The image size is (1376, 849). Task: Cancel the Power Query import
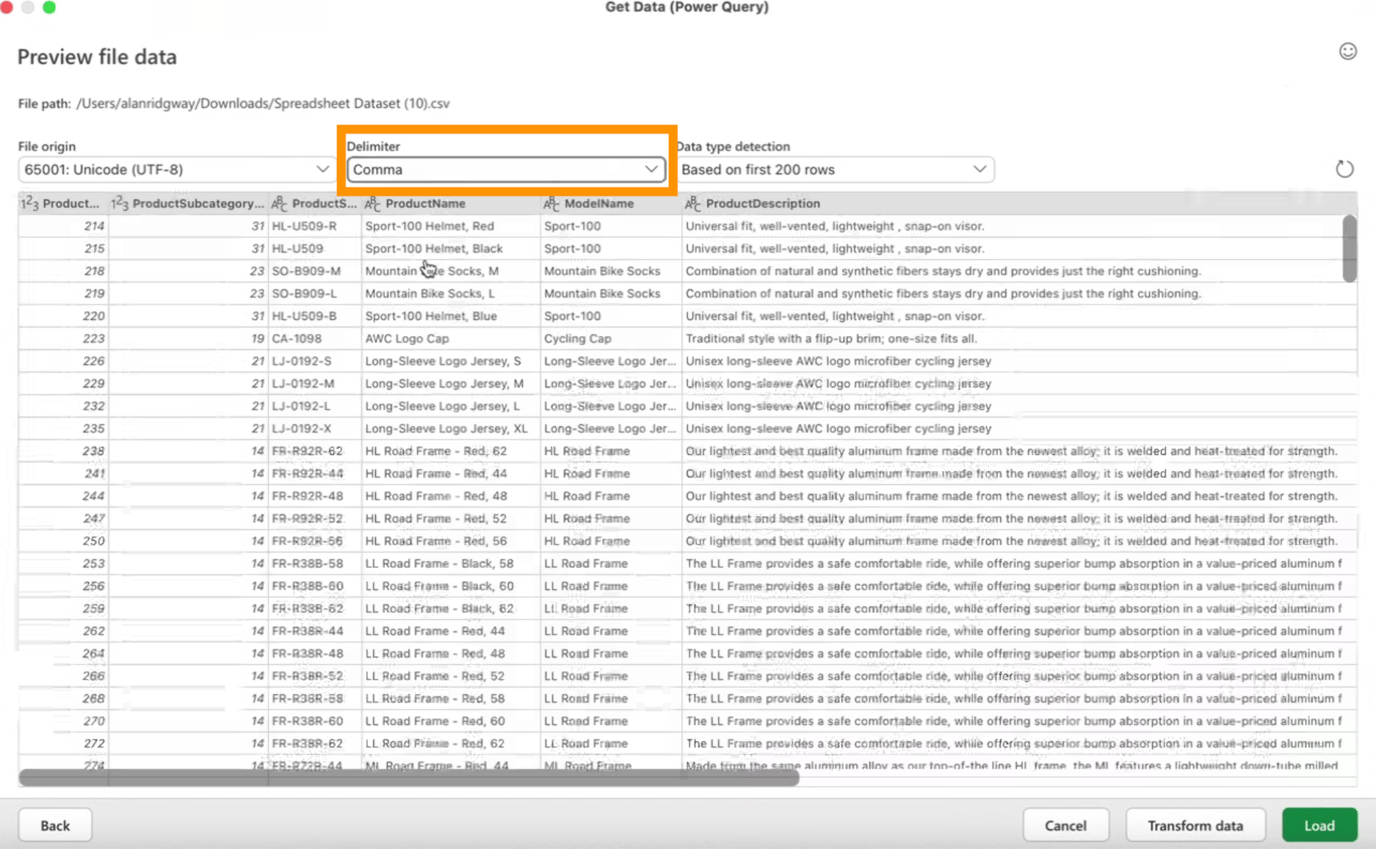pyautogui.click(x=1066, y=825)
